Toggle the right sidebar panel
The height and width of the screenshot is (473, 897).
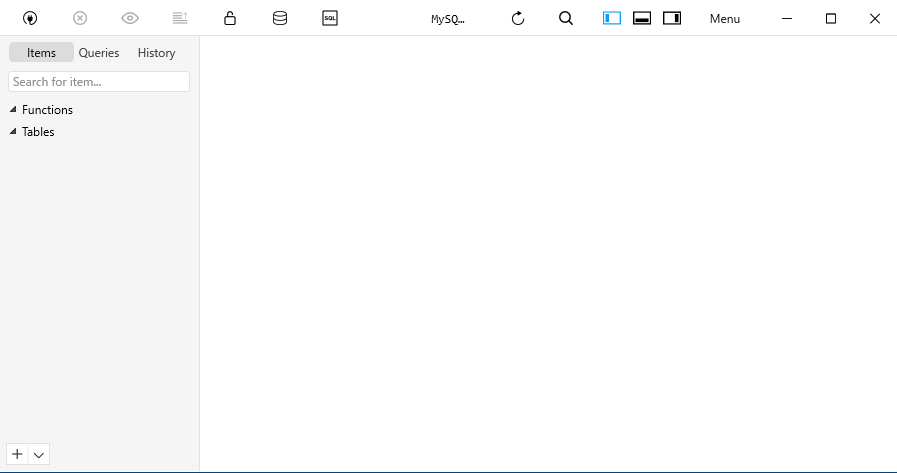(672, 18)
